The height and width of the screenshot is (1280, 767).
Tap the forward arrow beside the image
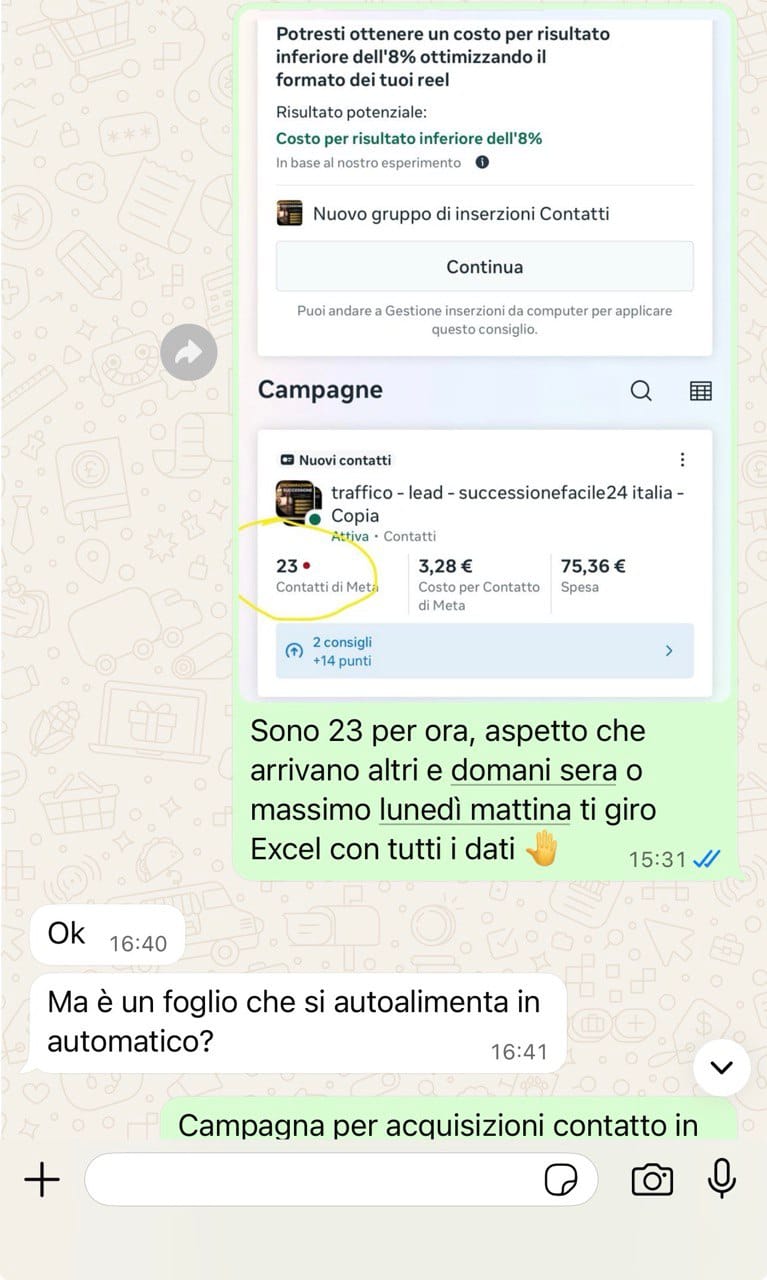[x=189, y=352]
